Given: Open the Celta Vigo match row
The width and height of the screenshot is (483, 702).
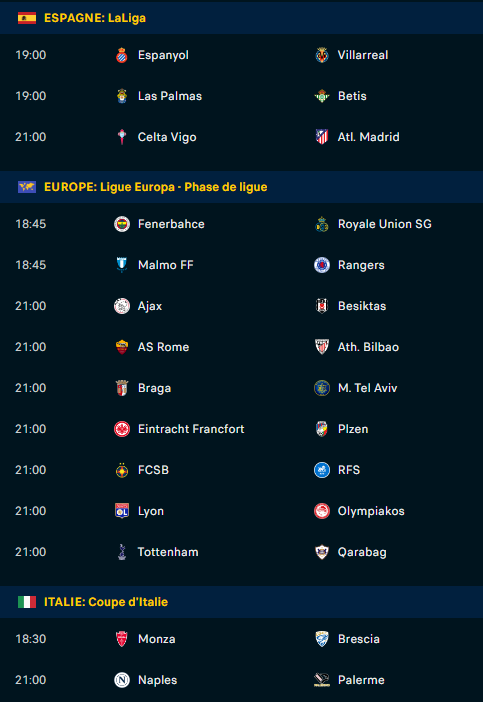Looking at the screenshot, I should (x=241, y=137).
